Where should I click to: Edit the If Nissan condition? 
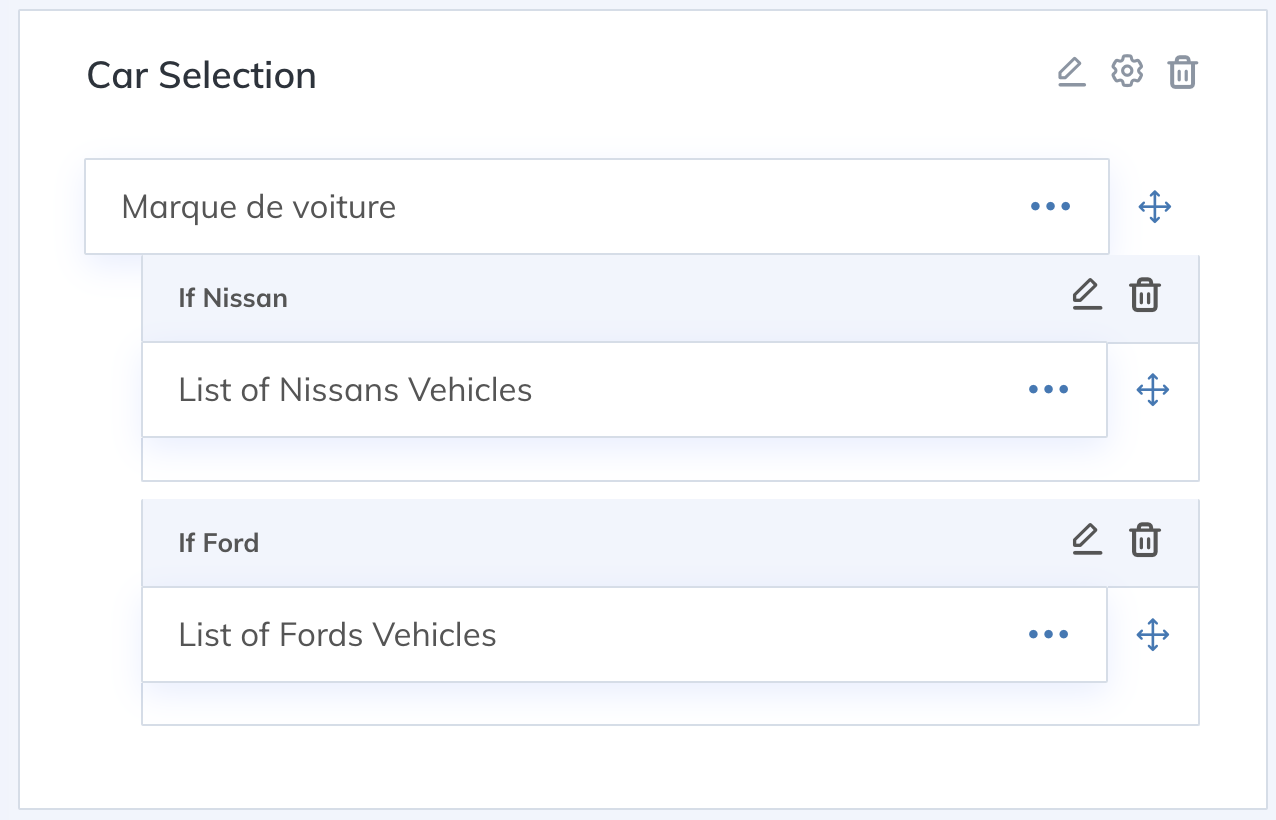[x=1087, y=295]
